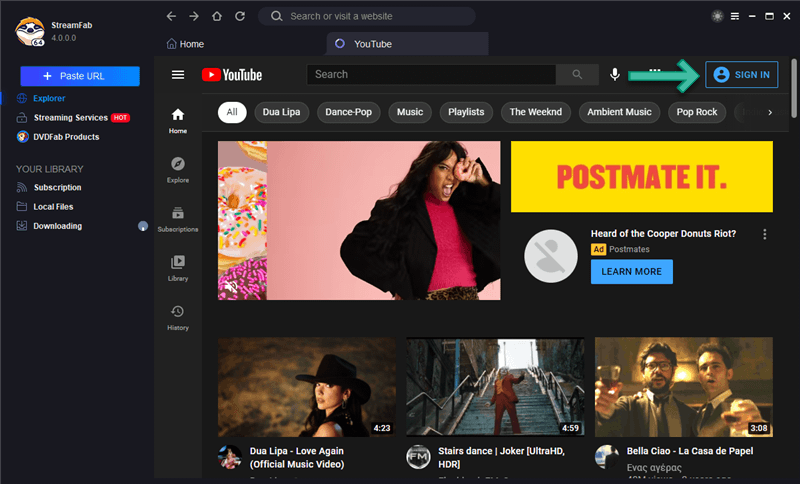The image size is (800, 484).
Task: Go back with the browser back arrow
Action: (171, 16)
